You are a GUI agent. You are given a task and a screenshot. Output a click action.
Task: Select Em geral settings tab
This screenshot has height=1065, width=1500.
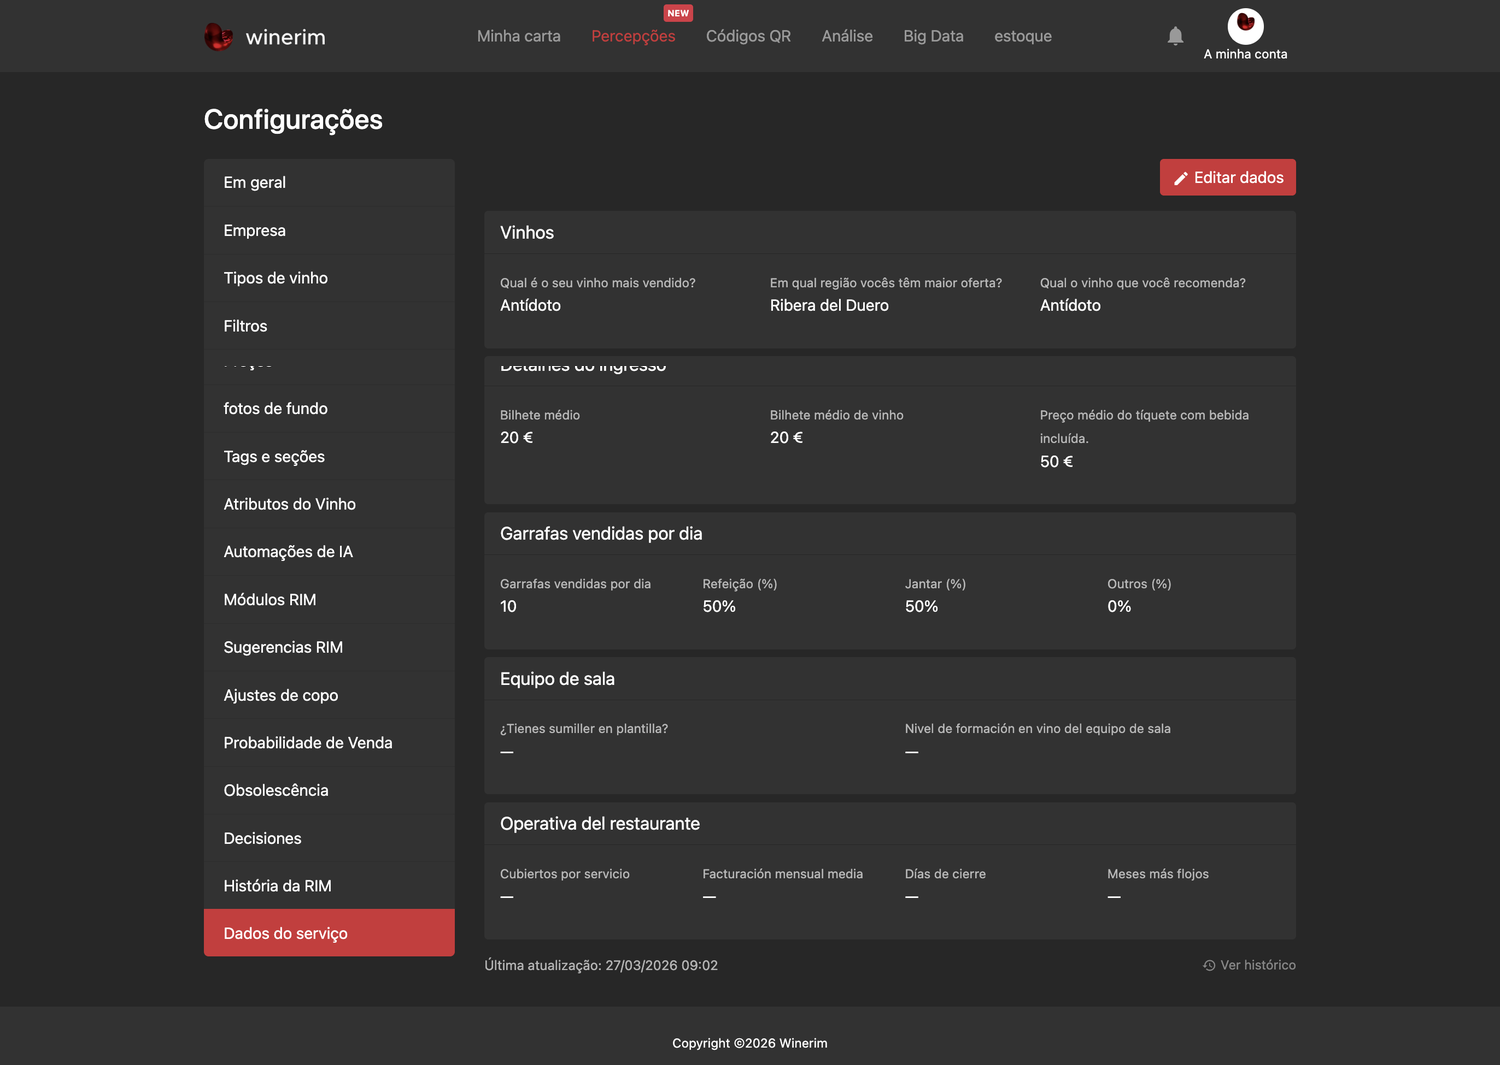click(x=329, y=182)
